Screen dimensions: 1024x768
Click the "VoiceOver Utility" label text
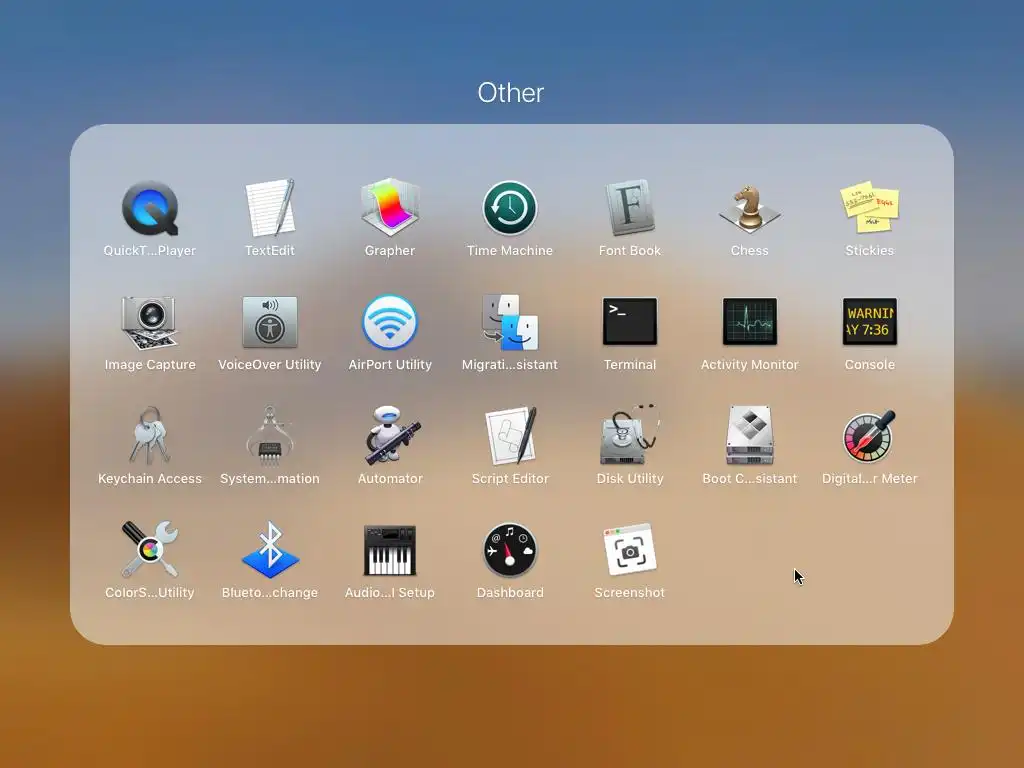[270, 364]
